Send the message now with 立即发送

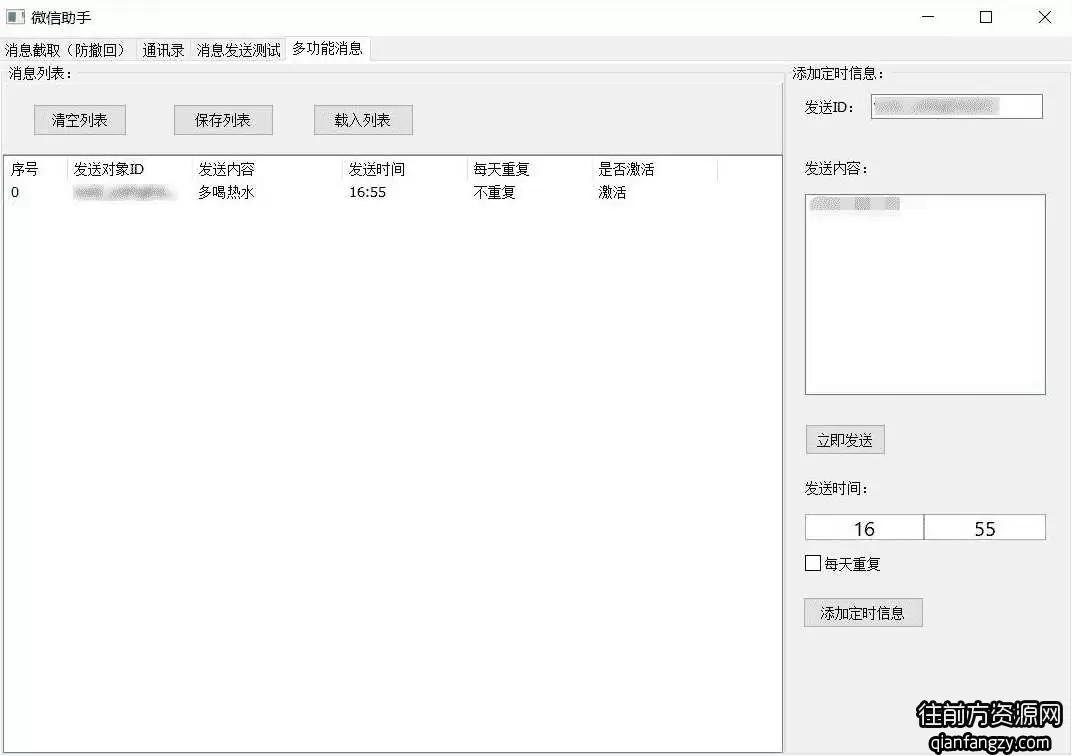[845, 440]
